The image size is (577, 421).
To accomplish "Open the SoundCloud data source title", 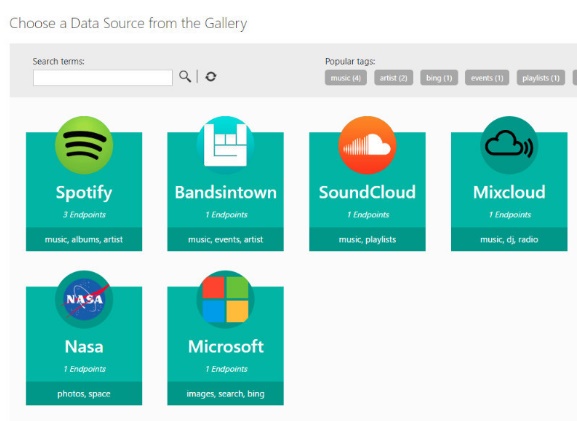I will [367, 192].
